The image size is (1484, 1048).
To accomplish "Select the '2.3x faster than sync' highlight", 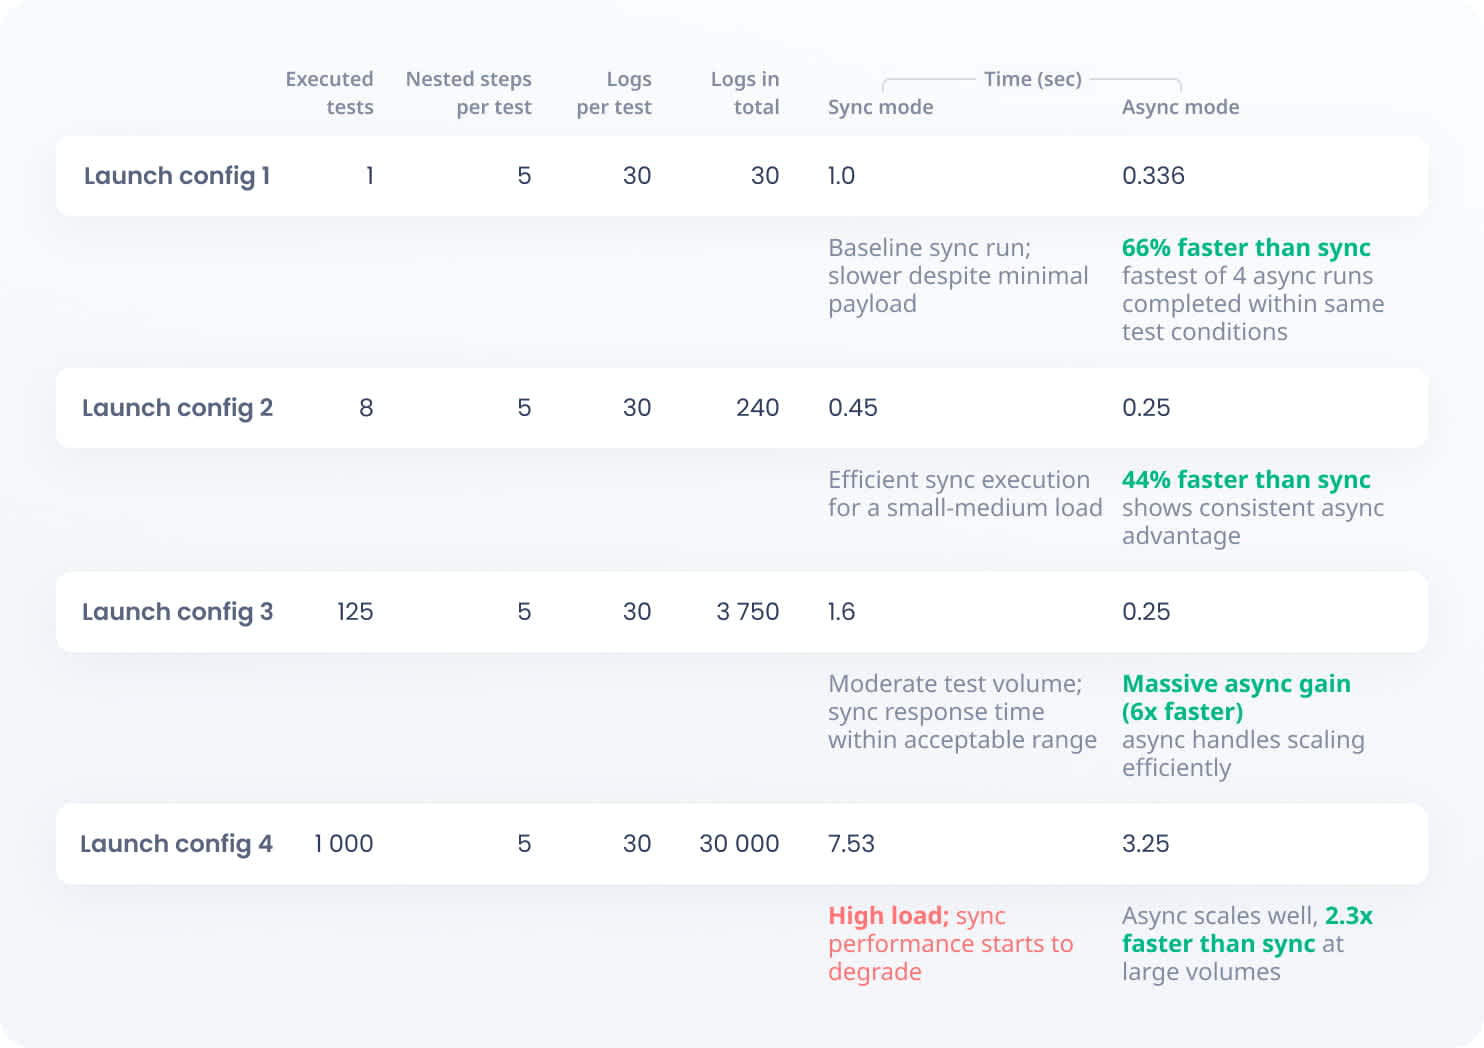I will coord(1247,930).
